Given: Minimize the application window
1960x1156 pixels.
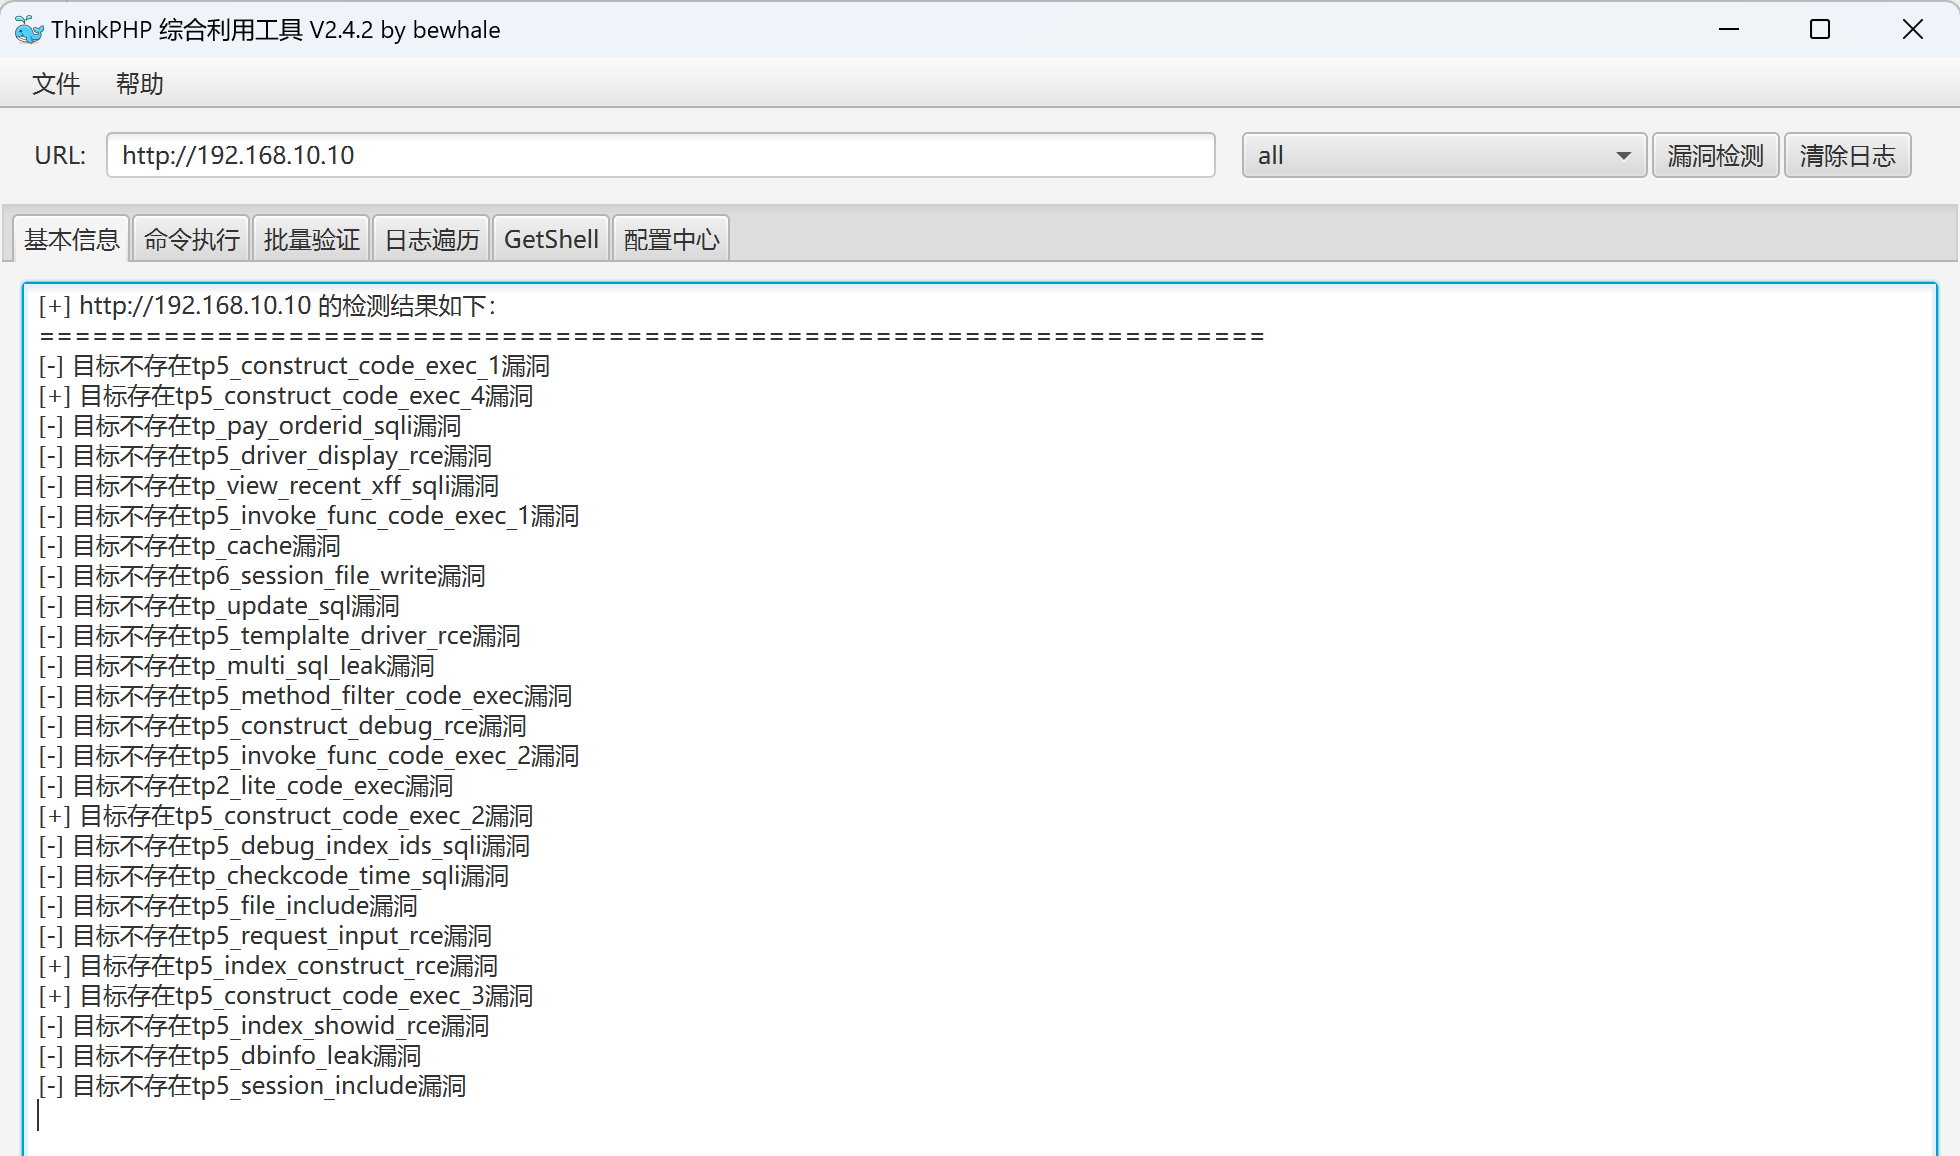Looking at the screenshot, I should (x=1729, y=30).
